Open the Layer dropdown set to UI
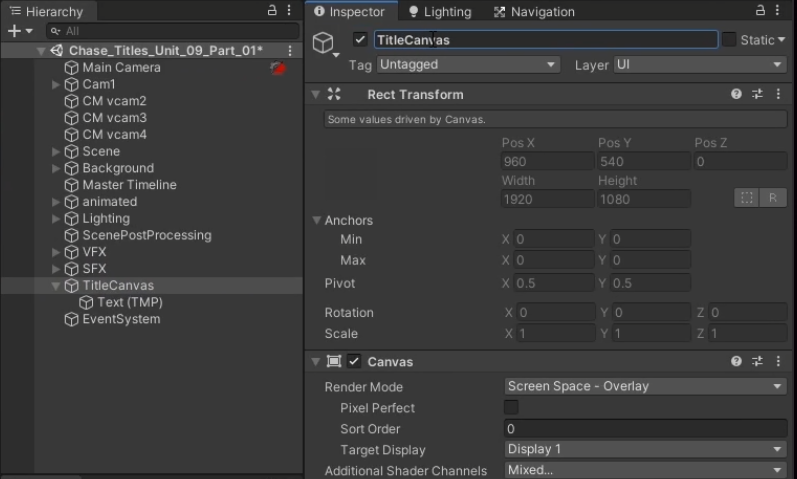The width and height of the screenshot is (797, 479). pyautogui.click(x=699, y=65)
